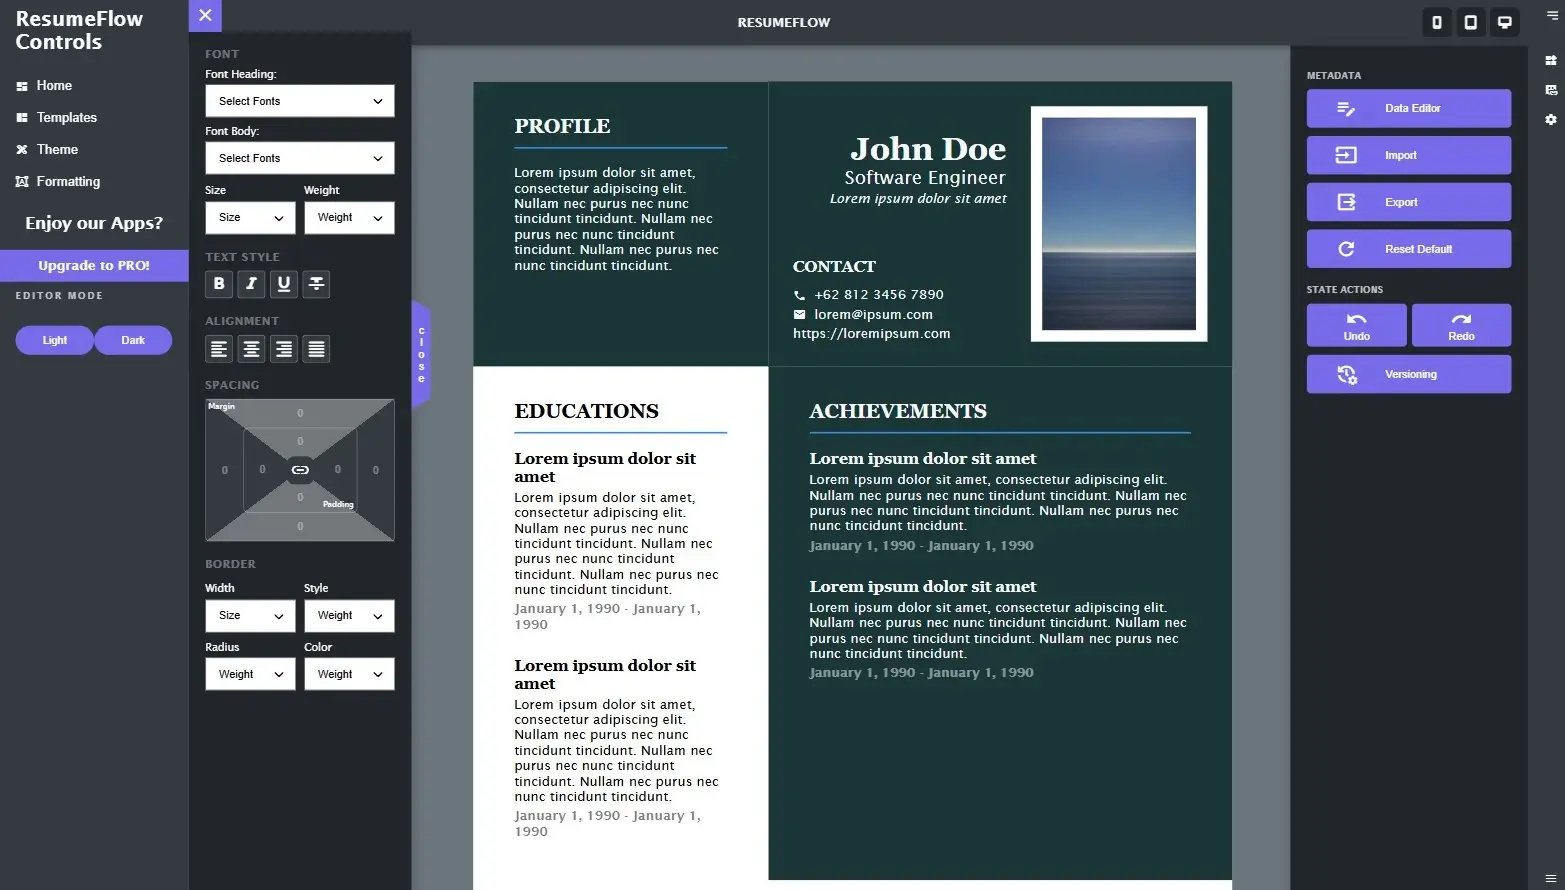Switch to tablet preview mode
The height and width of the screenshot is (890, 1565).
(1470, 21)
